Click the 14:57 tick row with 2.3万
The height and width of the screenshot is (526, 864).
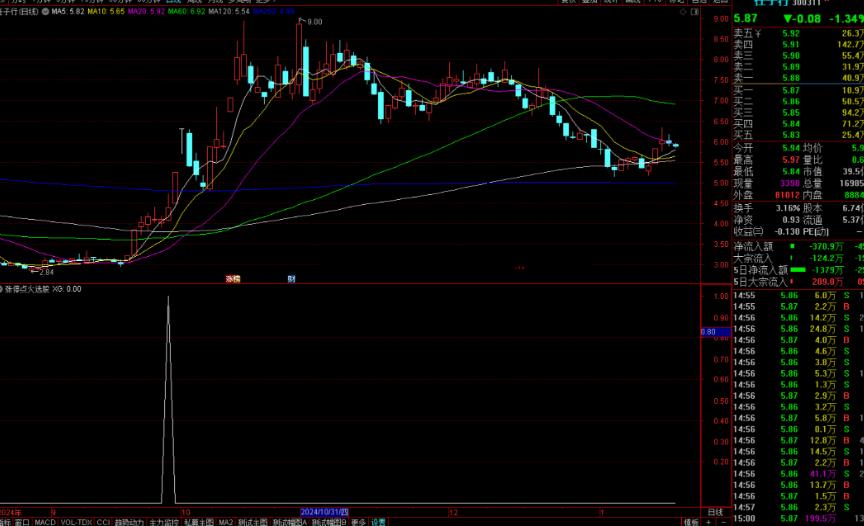[x=798, y=507]
